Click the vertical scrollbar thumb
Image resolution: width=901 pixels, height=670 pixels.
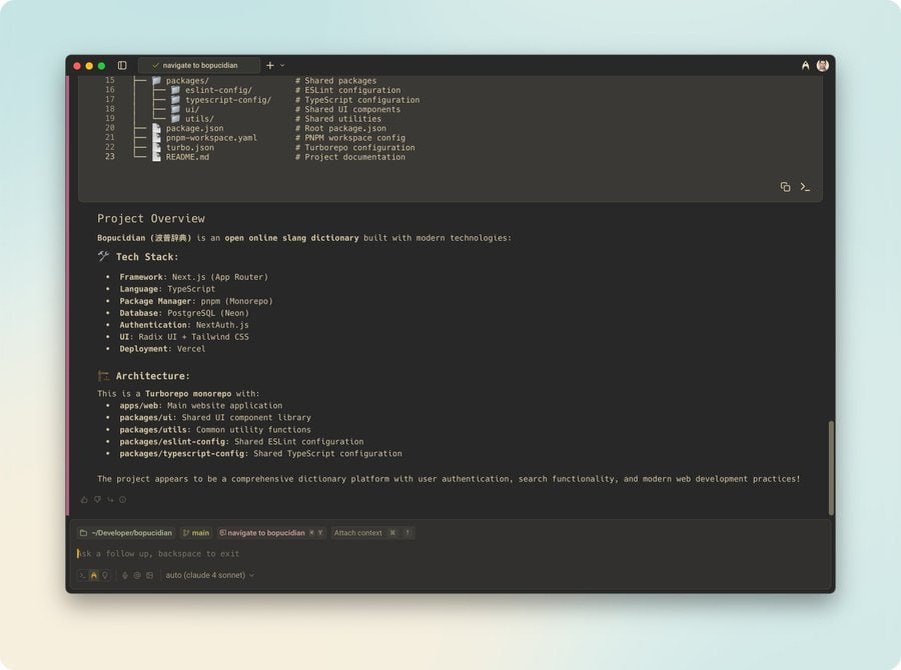point(831,468)
